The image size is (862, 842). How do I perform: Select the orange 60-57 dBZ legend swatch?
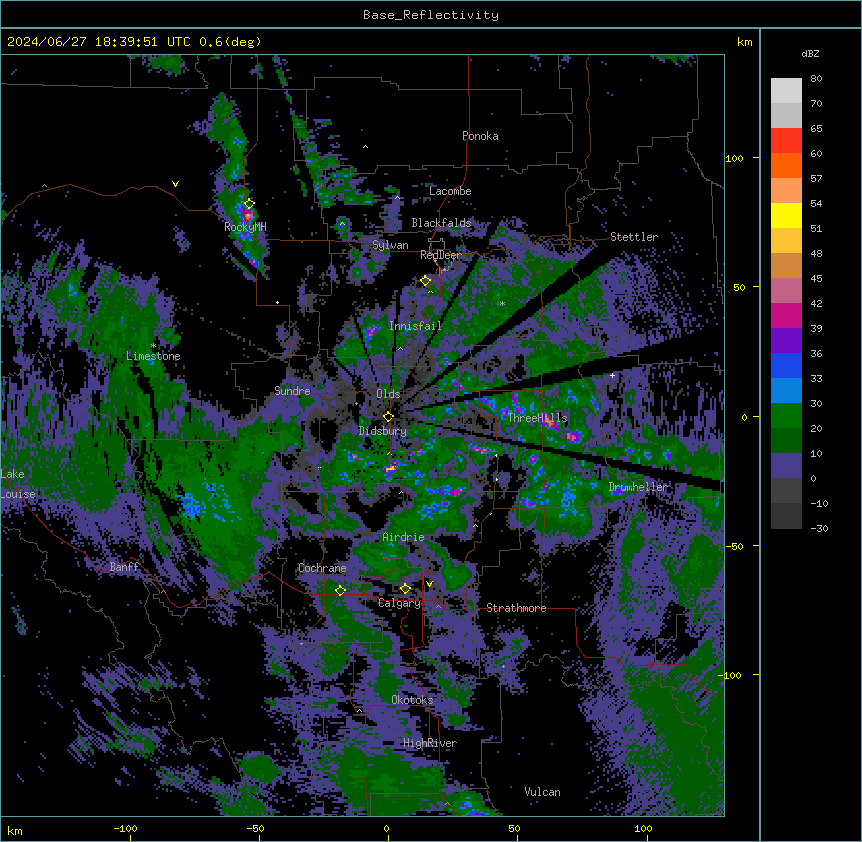tap(786, 165)
